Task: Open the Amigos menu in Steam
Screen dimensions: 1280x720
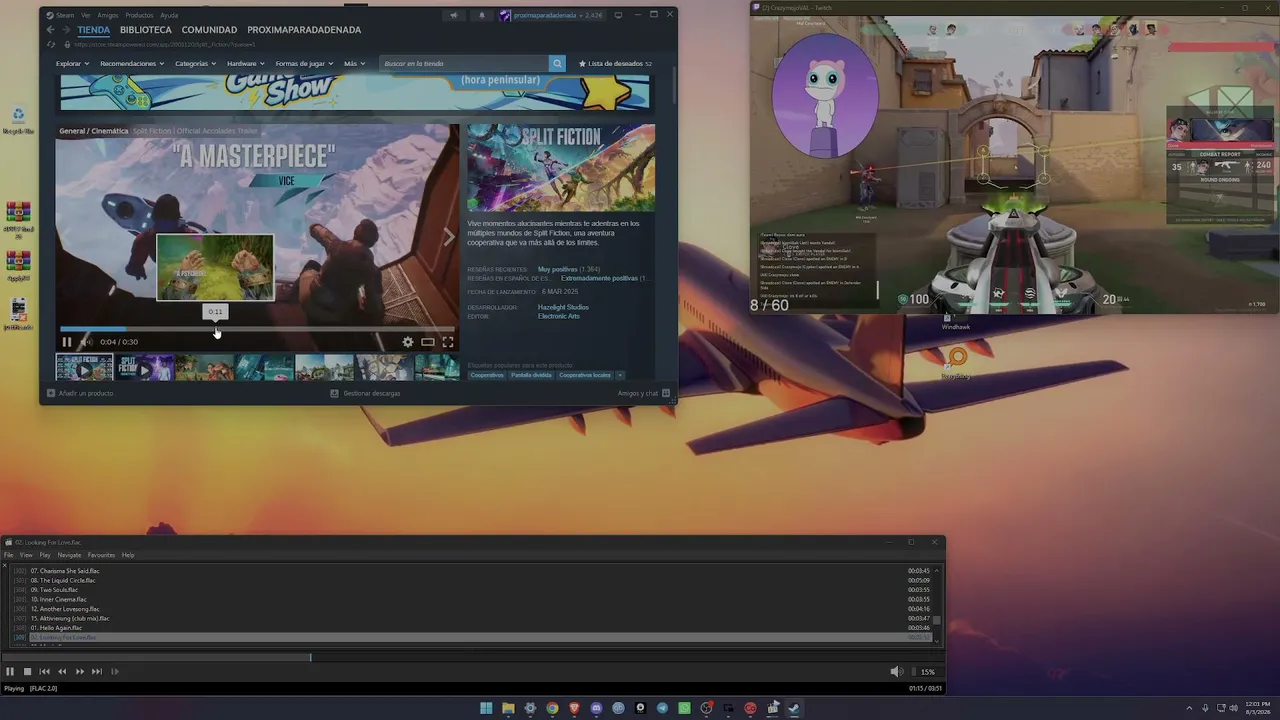Action: coord(107,15)
